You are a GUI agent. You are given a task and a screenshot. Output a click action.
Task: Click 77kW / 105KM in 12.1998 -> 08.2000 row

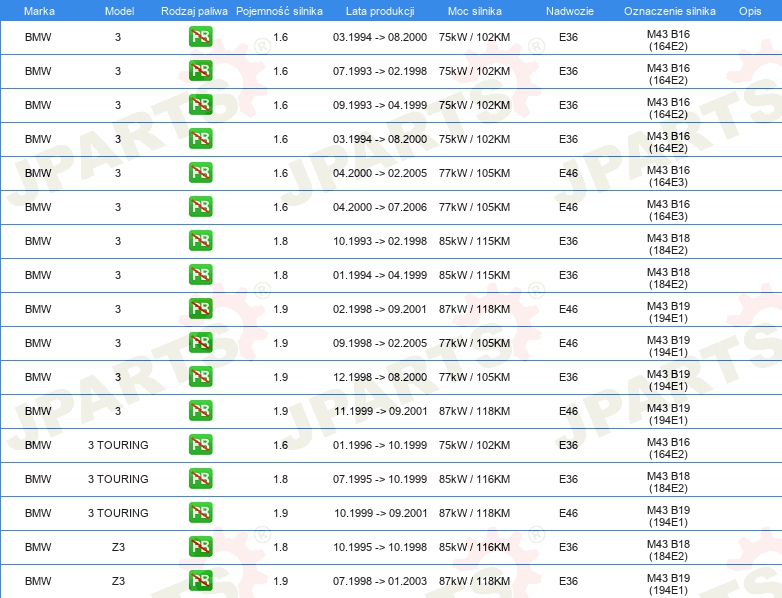pyautogui.click(x=474, y=377)
